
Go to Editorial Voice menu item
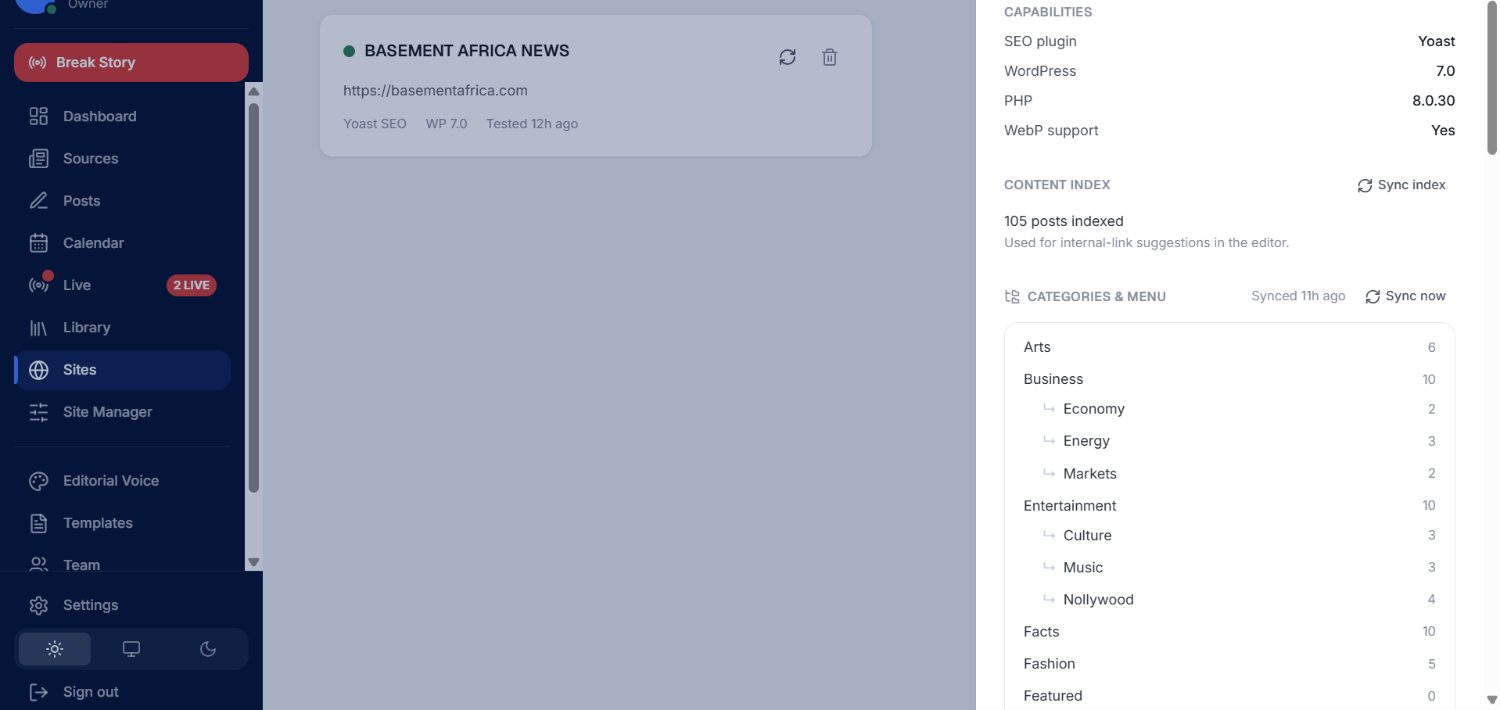pyautogui.click(x=122, y=481)
